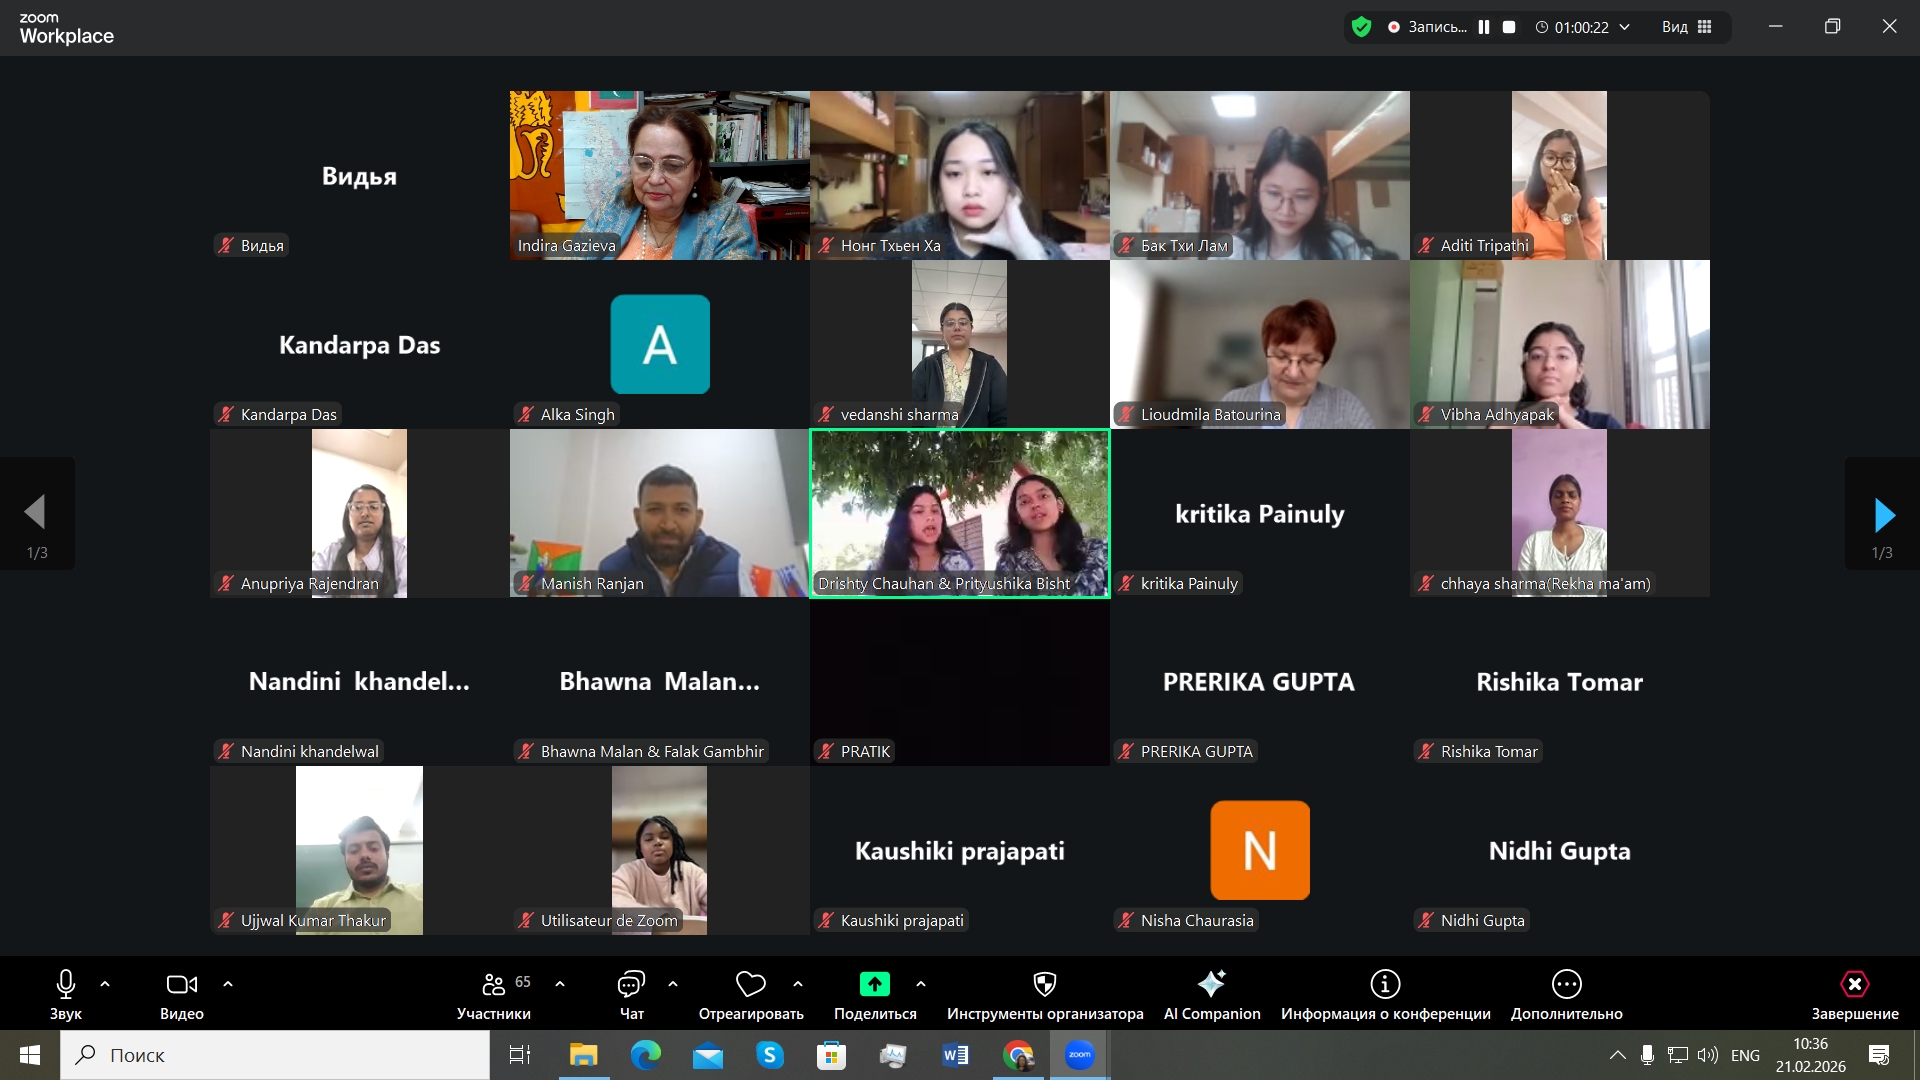Open the meeting timer dropdown chevron

(1624, 27)
